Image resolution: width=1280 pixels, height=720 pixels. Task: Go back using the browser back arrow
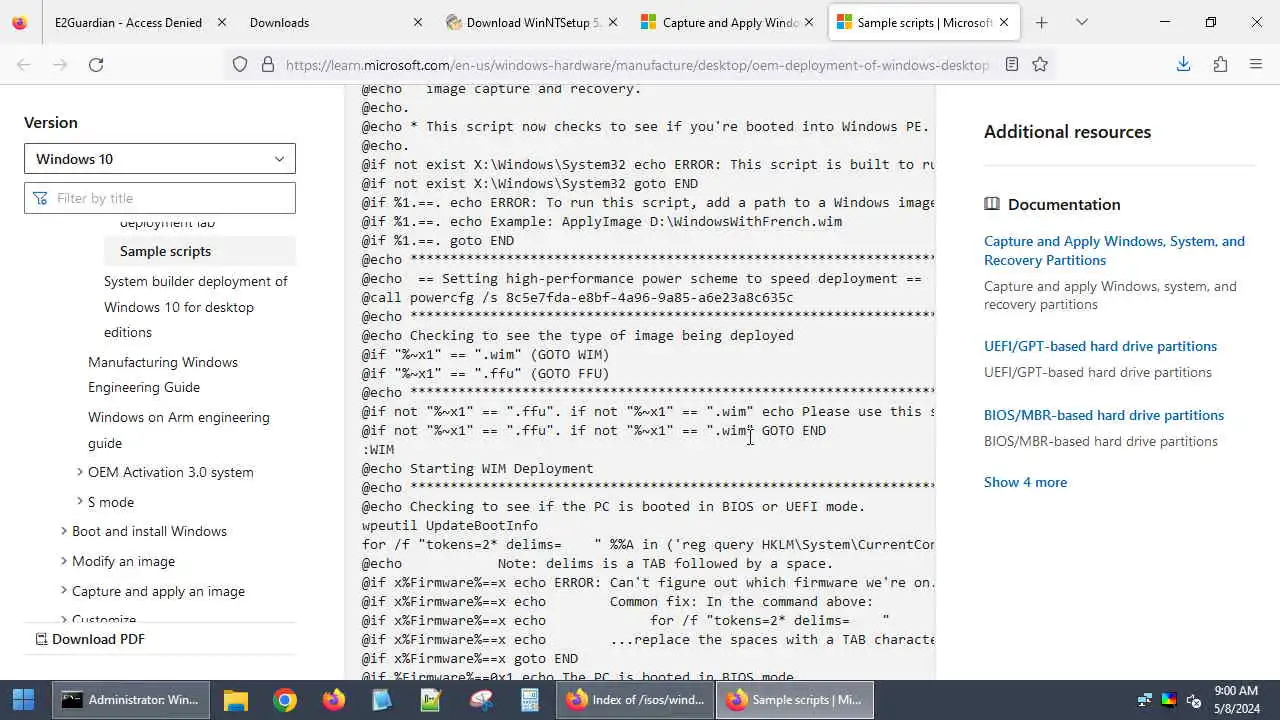coord(24,64)
